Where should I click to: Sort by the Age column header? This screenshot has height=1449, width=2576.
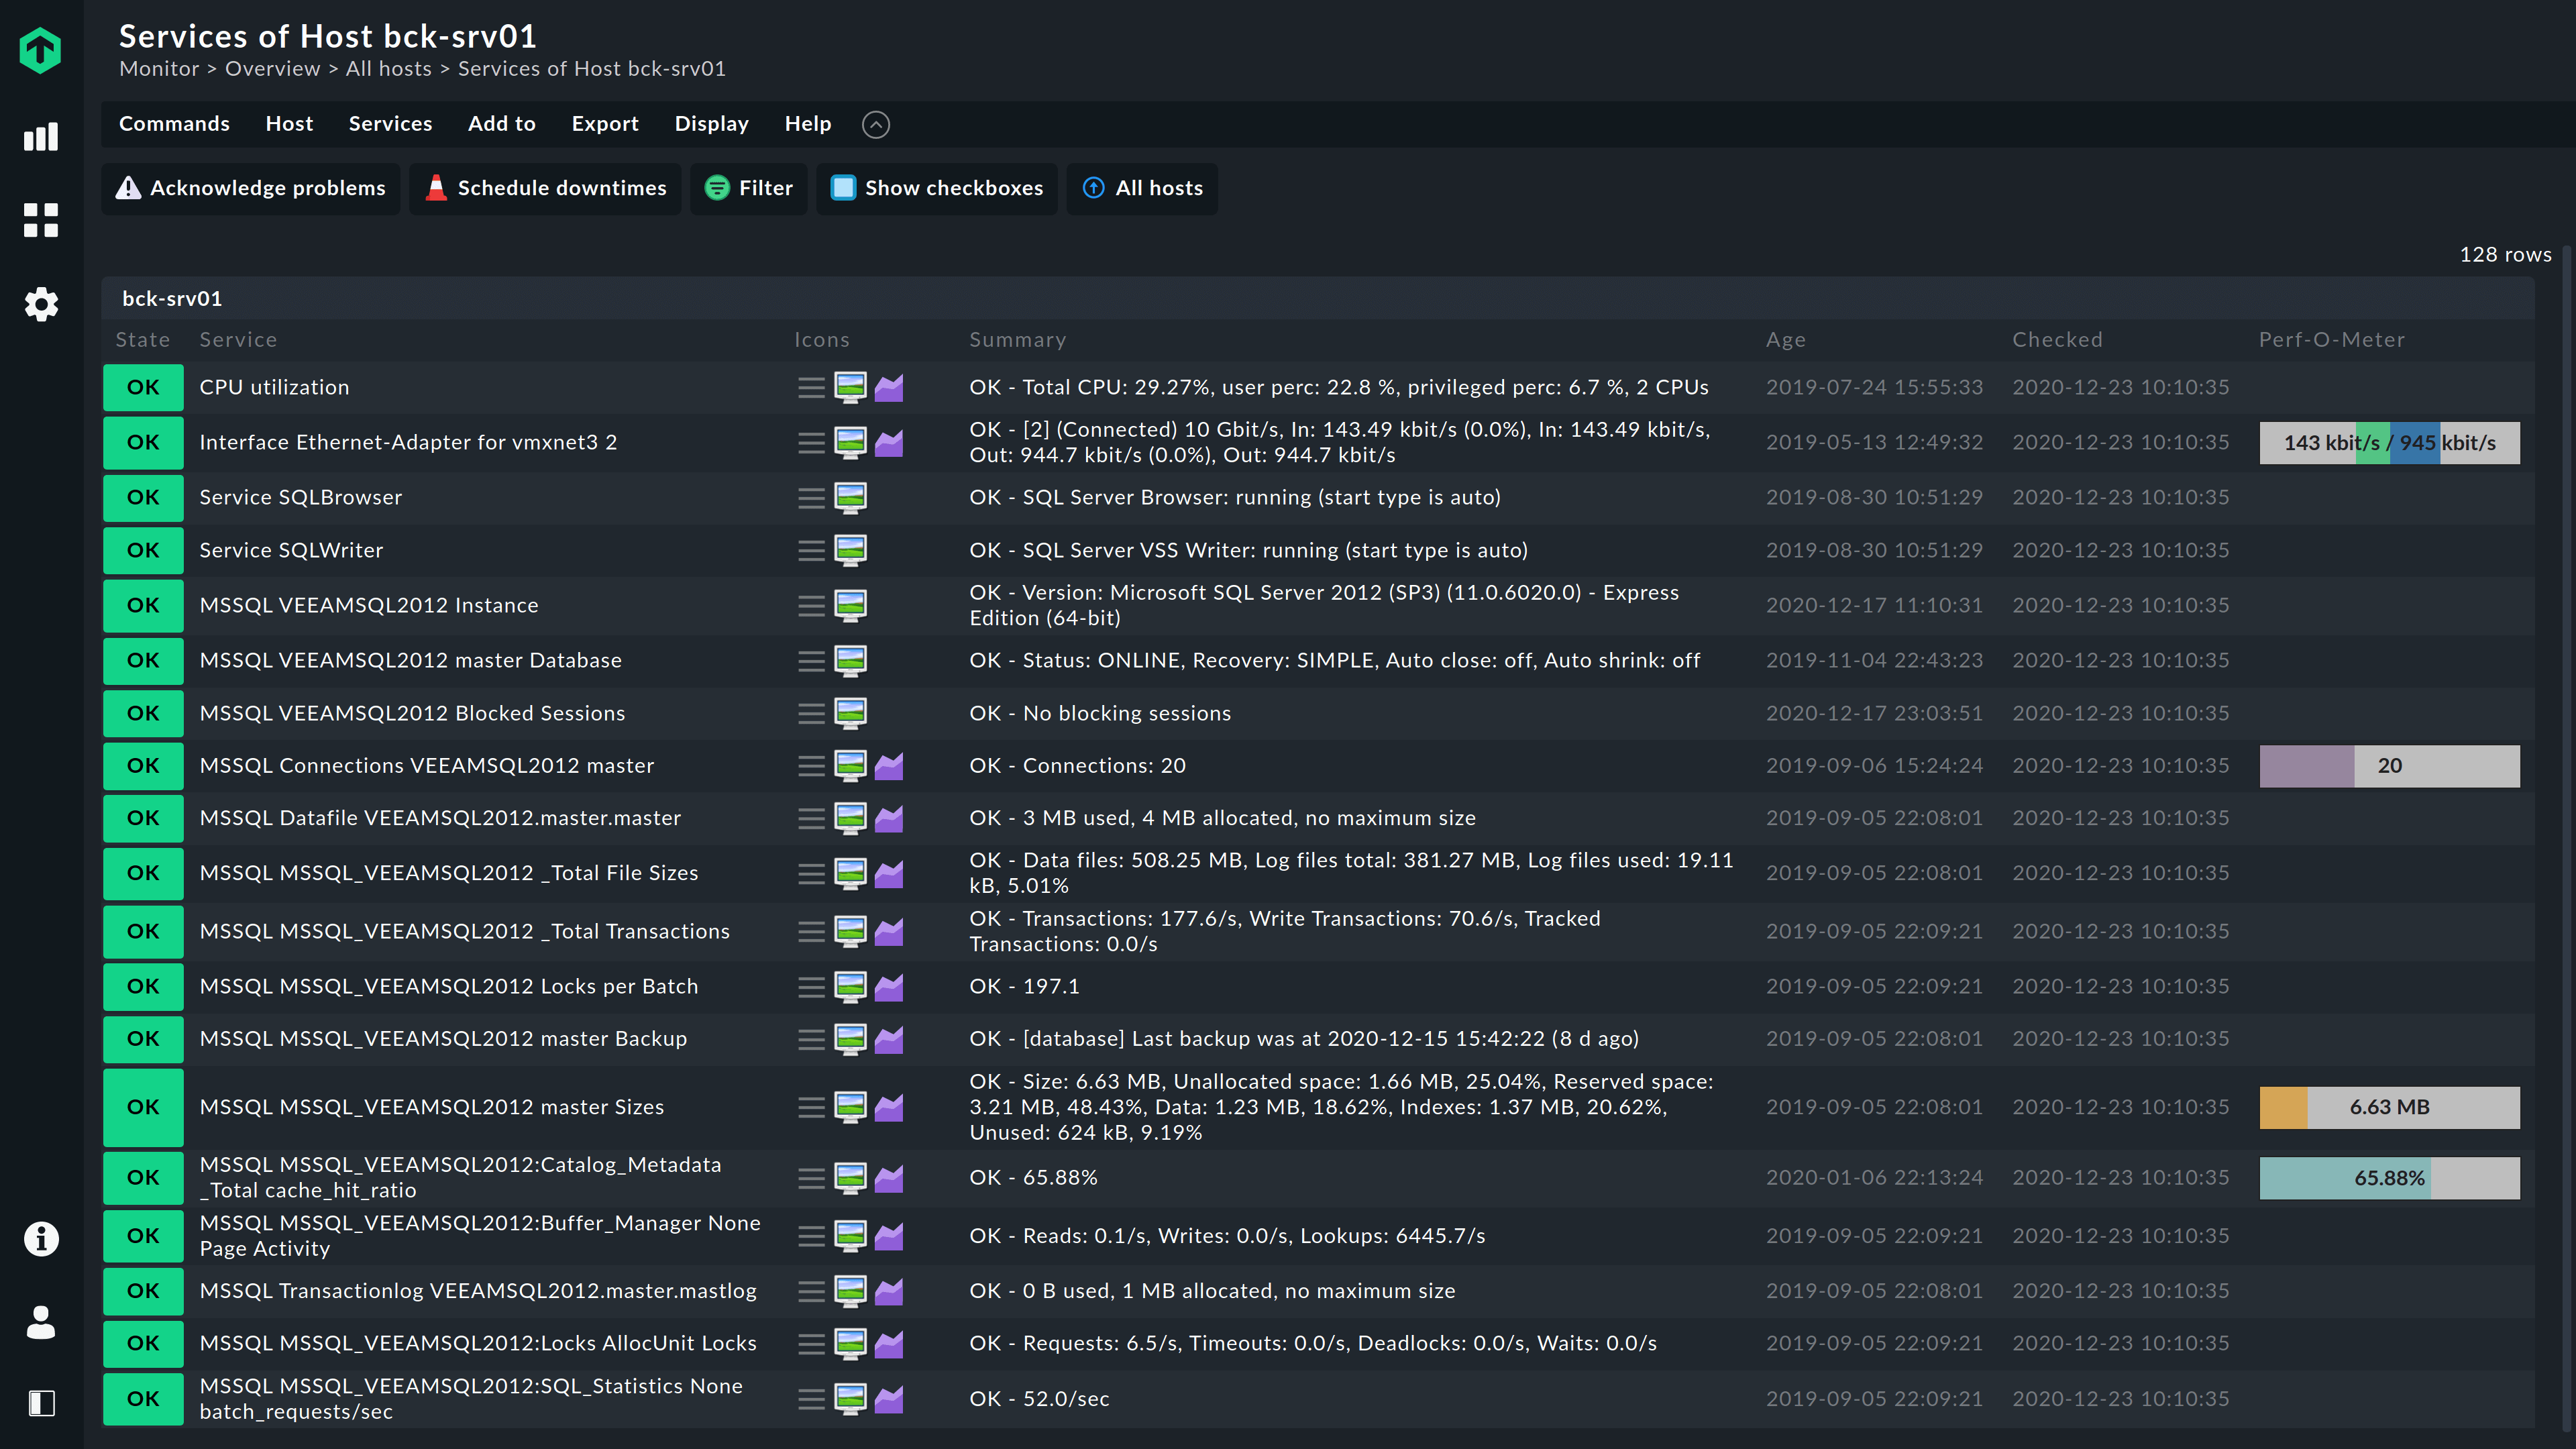[x=1785, y=340]
